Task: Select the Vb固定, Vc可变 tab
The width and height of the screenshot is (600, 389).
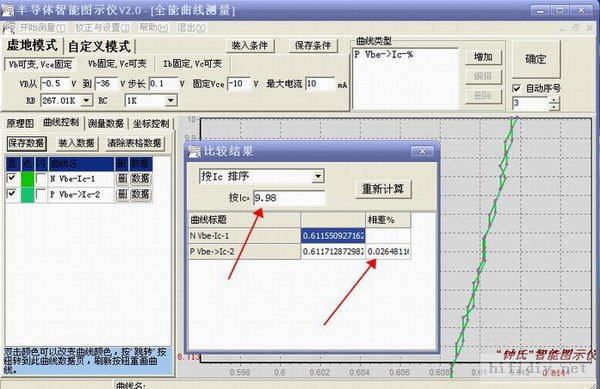Action: [x=117, y=64]
